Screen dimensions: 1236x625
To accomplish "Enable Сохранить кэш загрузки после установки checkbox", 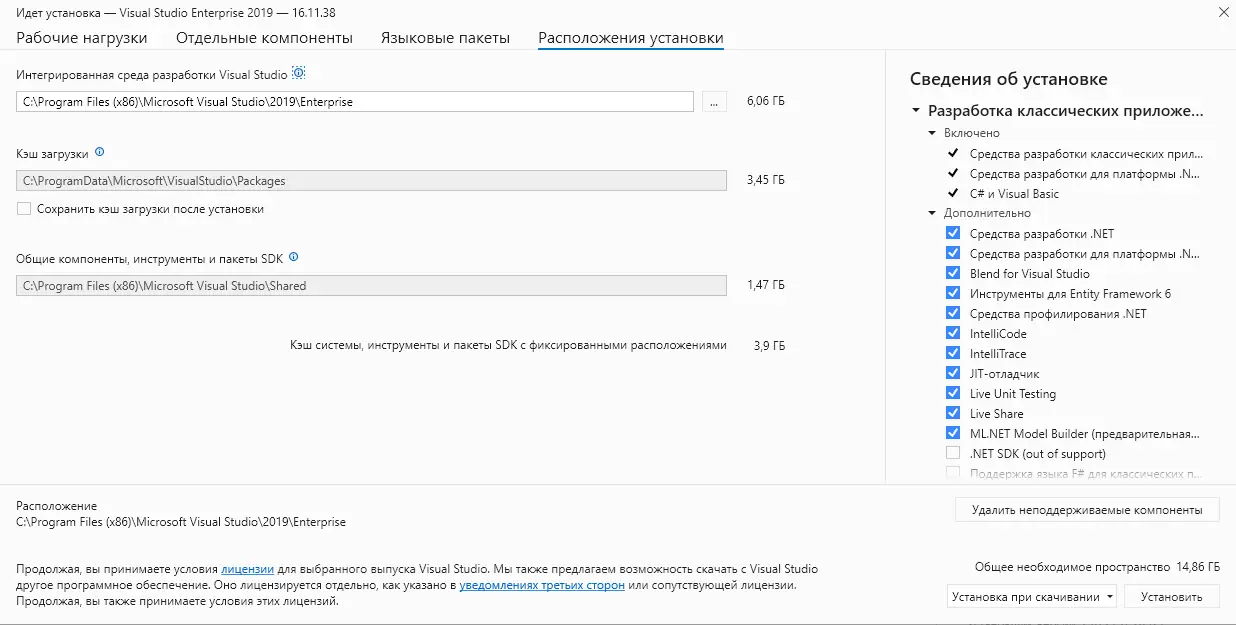I will (x=24, y=209).
